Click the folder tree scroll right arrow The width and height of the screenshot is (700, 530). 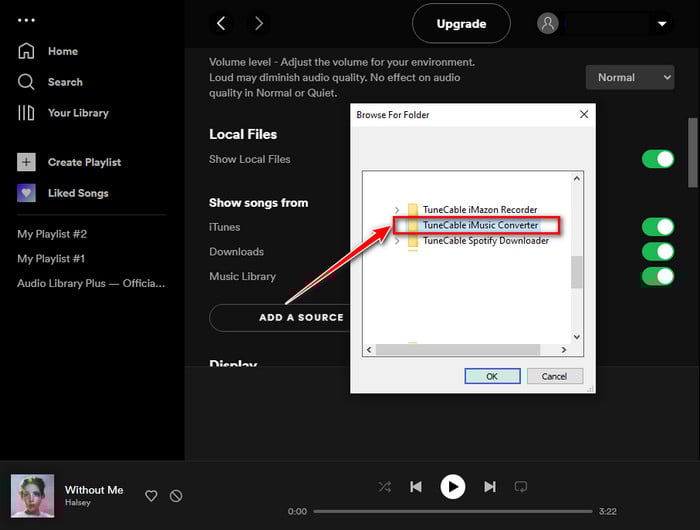[x=564, y=350]
